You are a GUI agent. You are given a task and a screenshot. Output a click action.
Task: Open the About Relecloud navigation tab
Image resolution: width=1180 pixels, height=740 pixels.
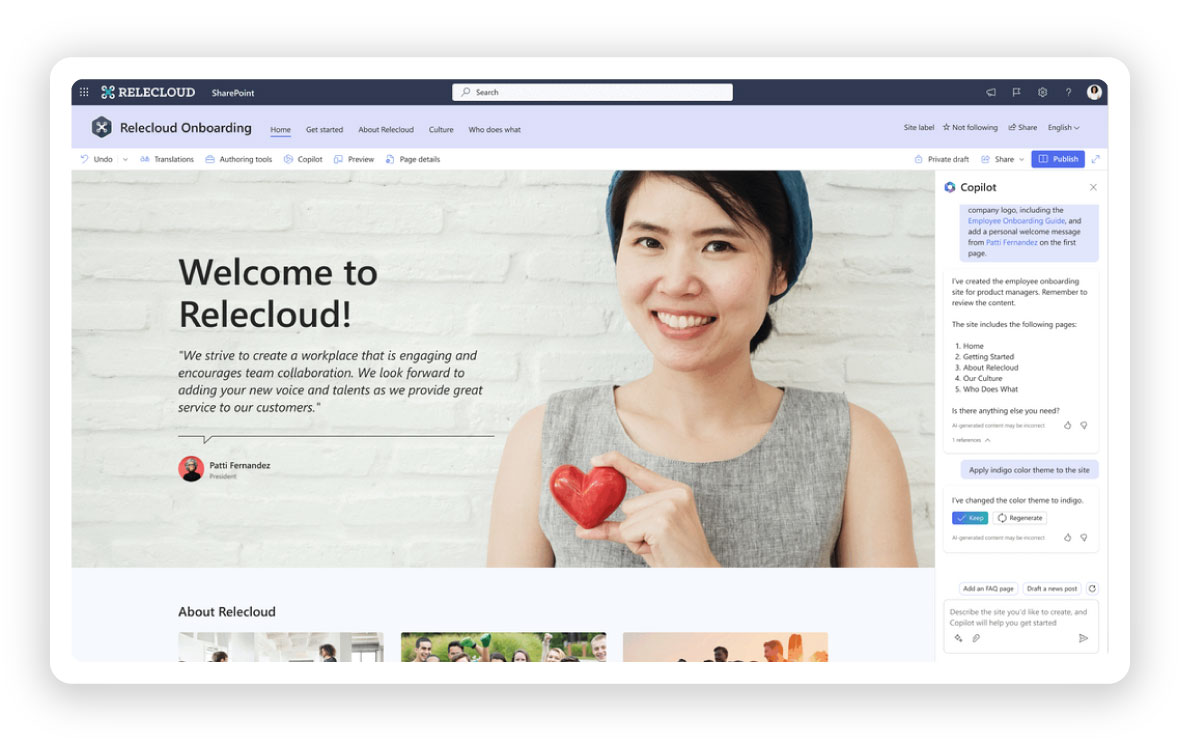386,129
